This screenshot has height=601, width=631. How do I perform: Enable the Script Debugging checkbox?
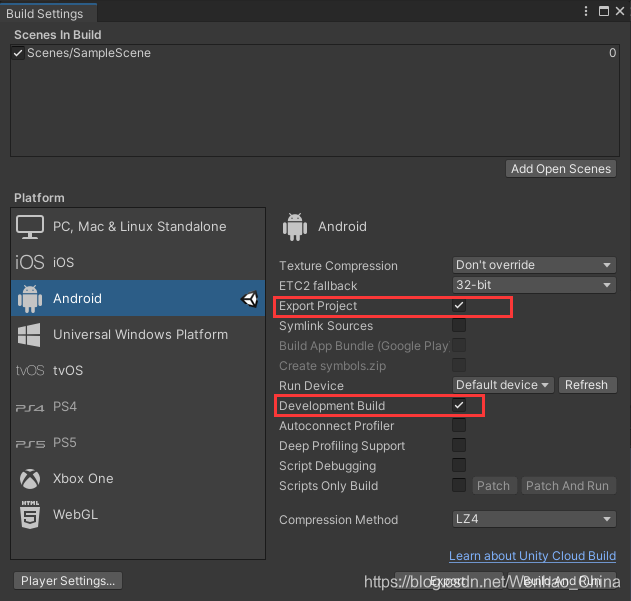click(x=459, y=465)
